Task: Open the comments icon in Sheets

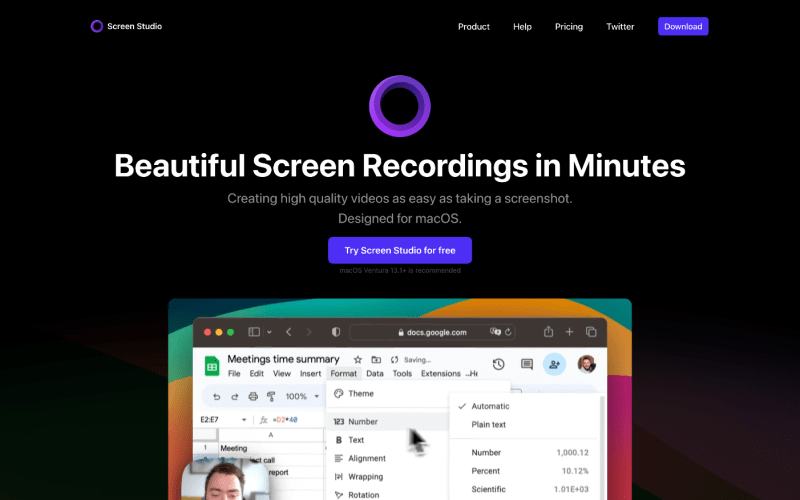Action: (x=527, y=364)
